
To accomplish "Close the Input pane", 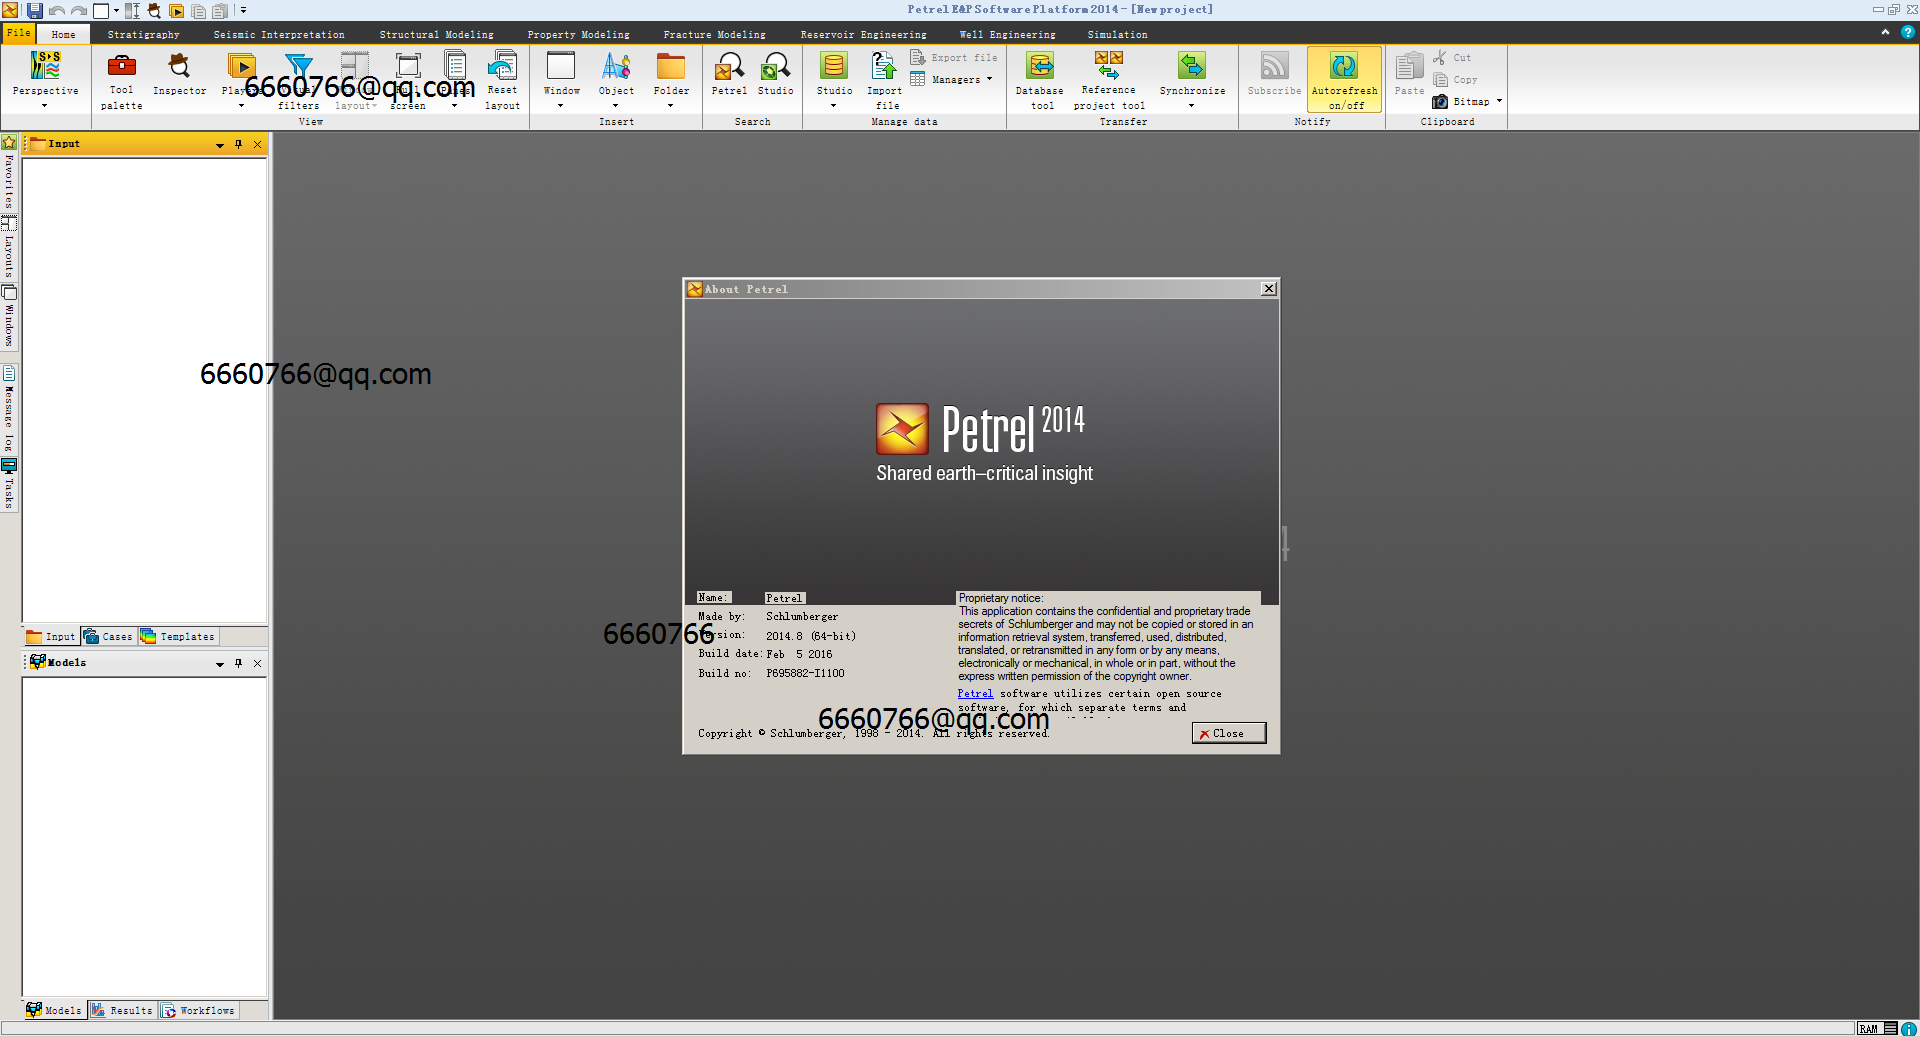I will pos(257,144).
